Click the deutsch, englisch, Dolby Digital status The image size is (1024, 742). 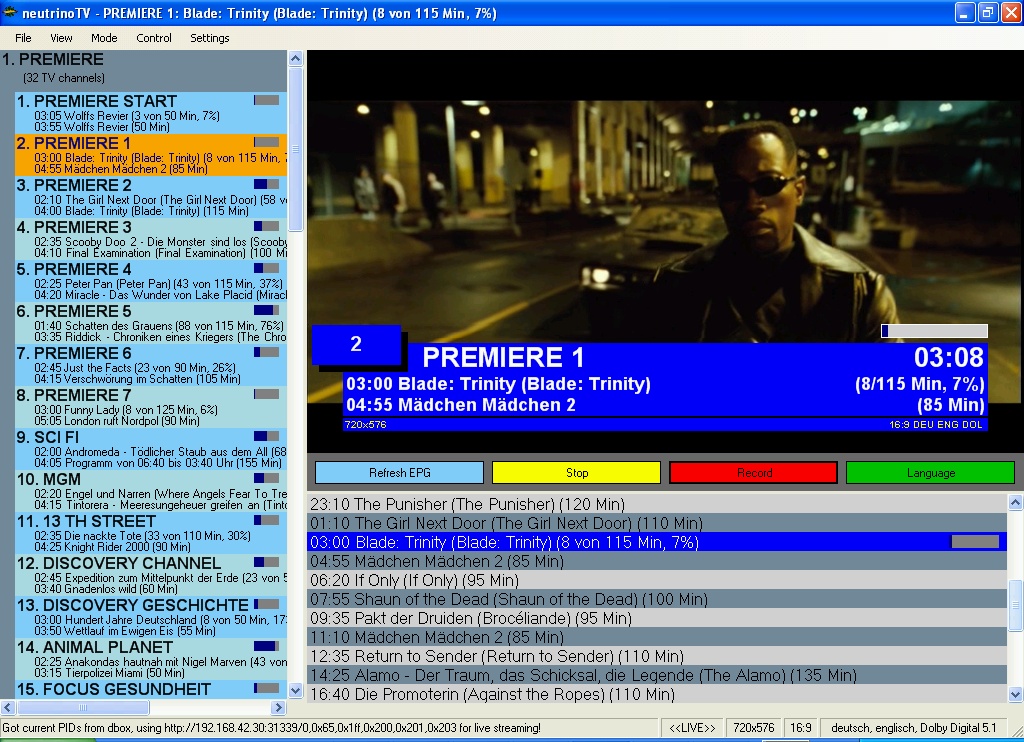tap(914, 728)
